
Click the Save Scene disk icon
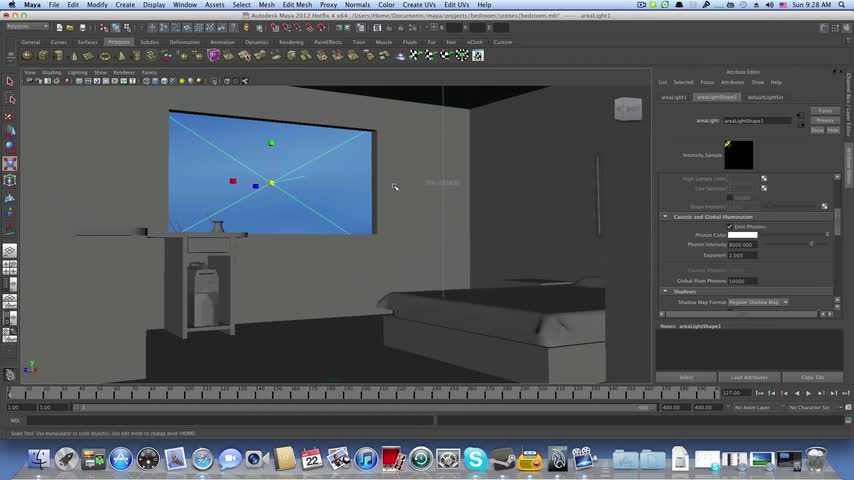[82, 27]
